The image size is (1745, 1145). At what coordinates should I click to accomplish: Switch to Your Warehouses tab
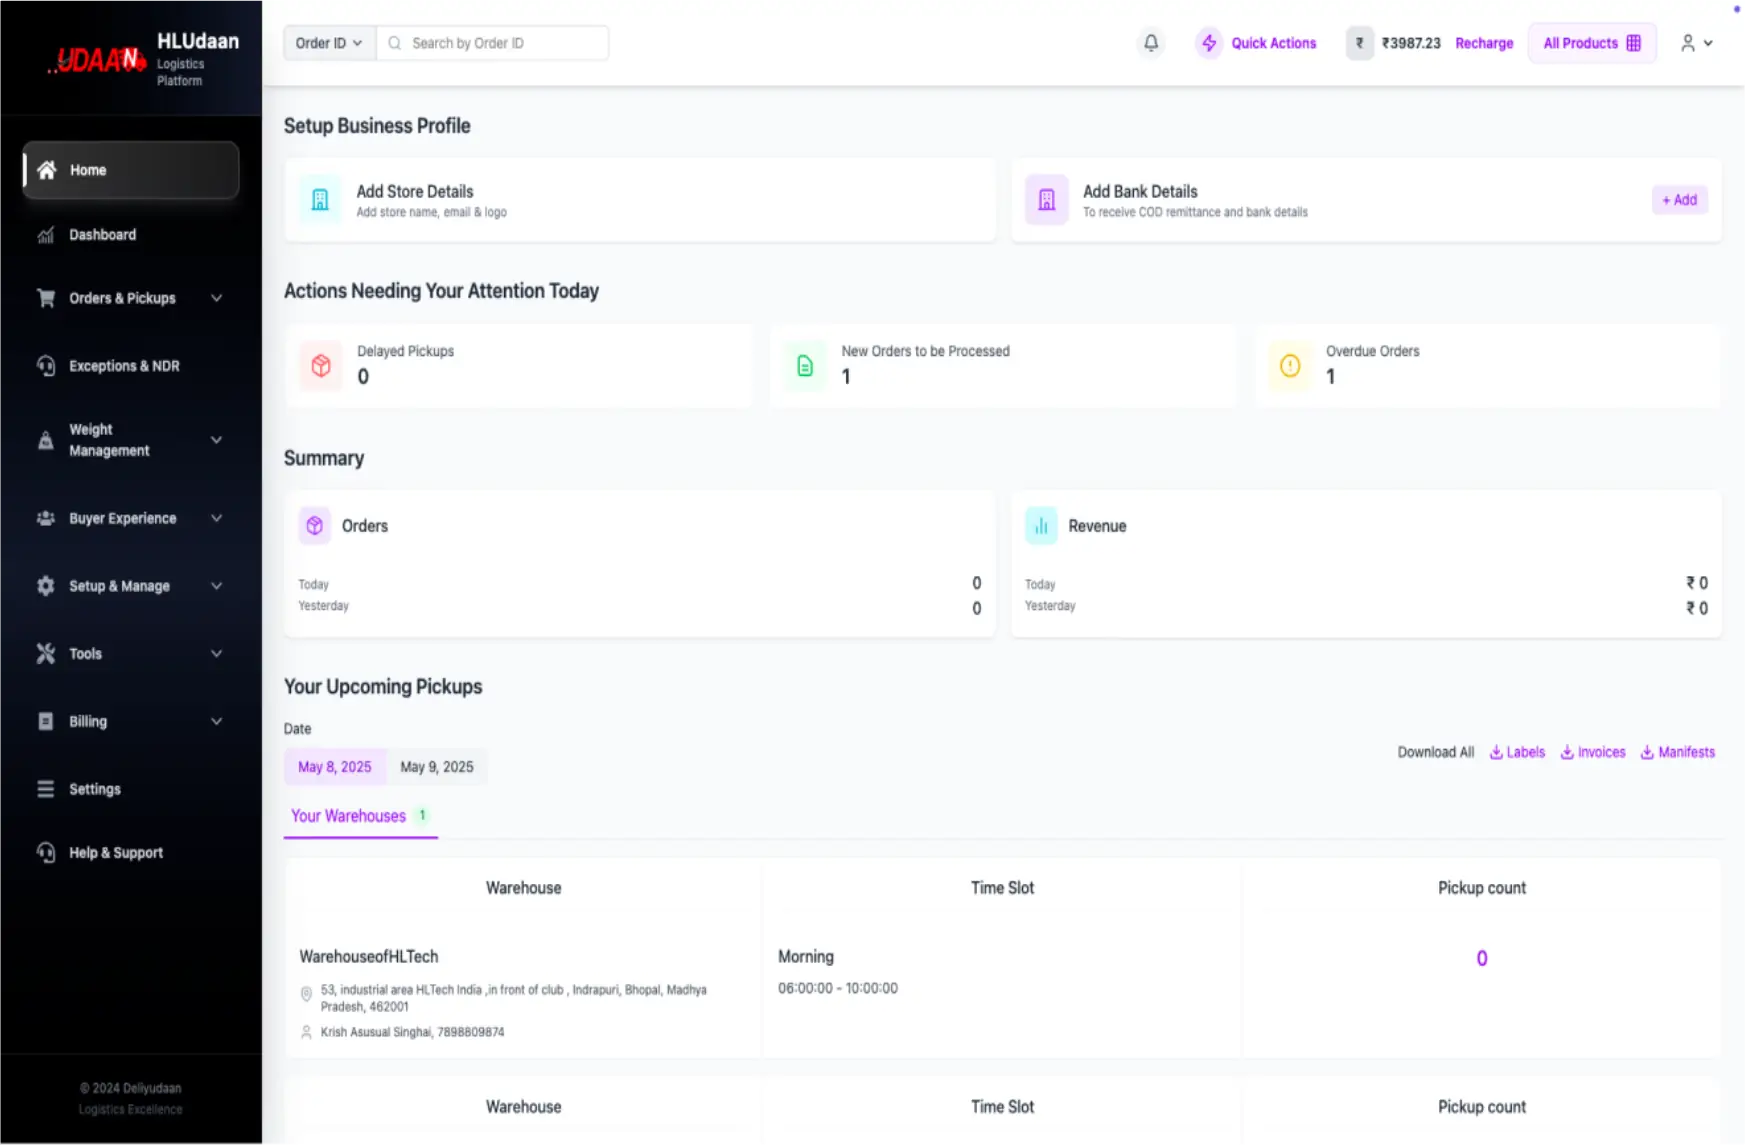click(360, 816)
